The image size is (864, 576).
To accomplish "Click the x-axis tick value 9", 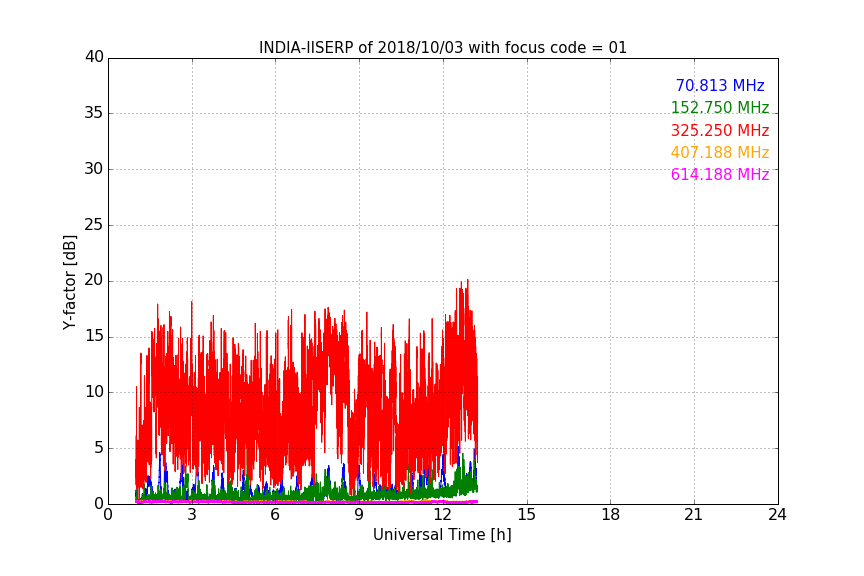I will tap(359, 515).
